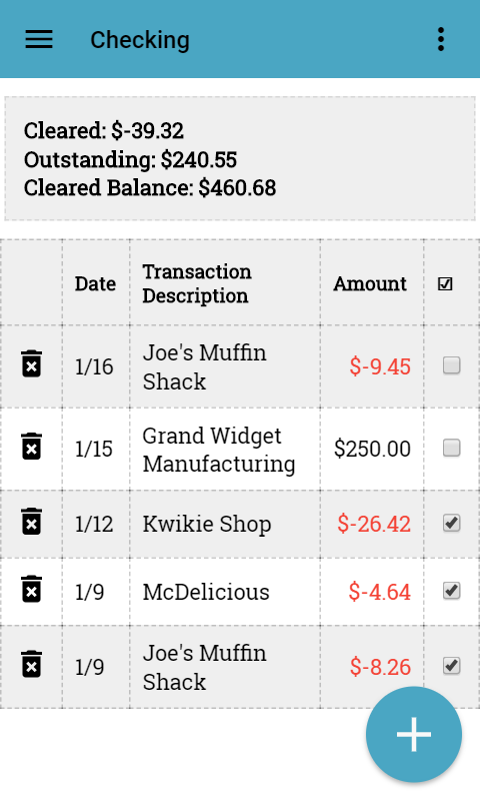The height and width of the screenshot is (800, 480).
Task: Click the Transaction Description column header
Action: [x=197, y=284]
